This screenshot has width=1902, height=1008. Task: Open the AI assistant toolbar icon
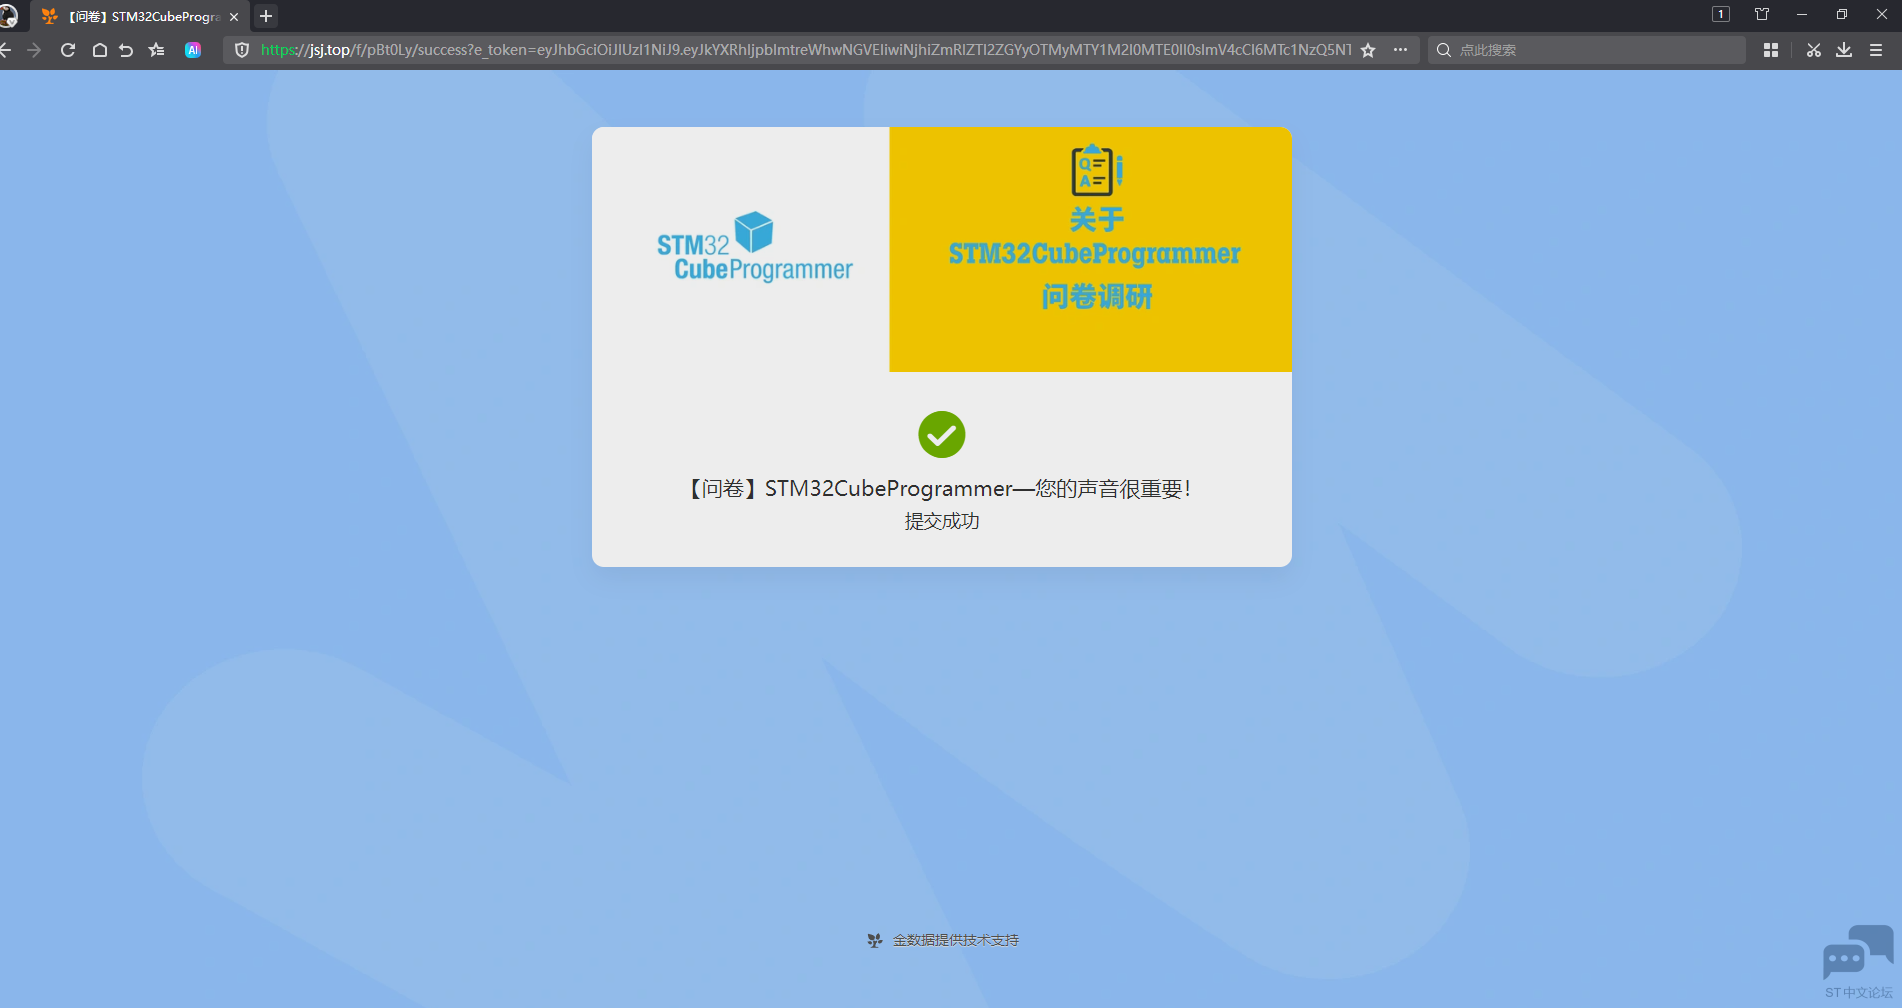pyautogui.click(x=193, y=50)
